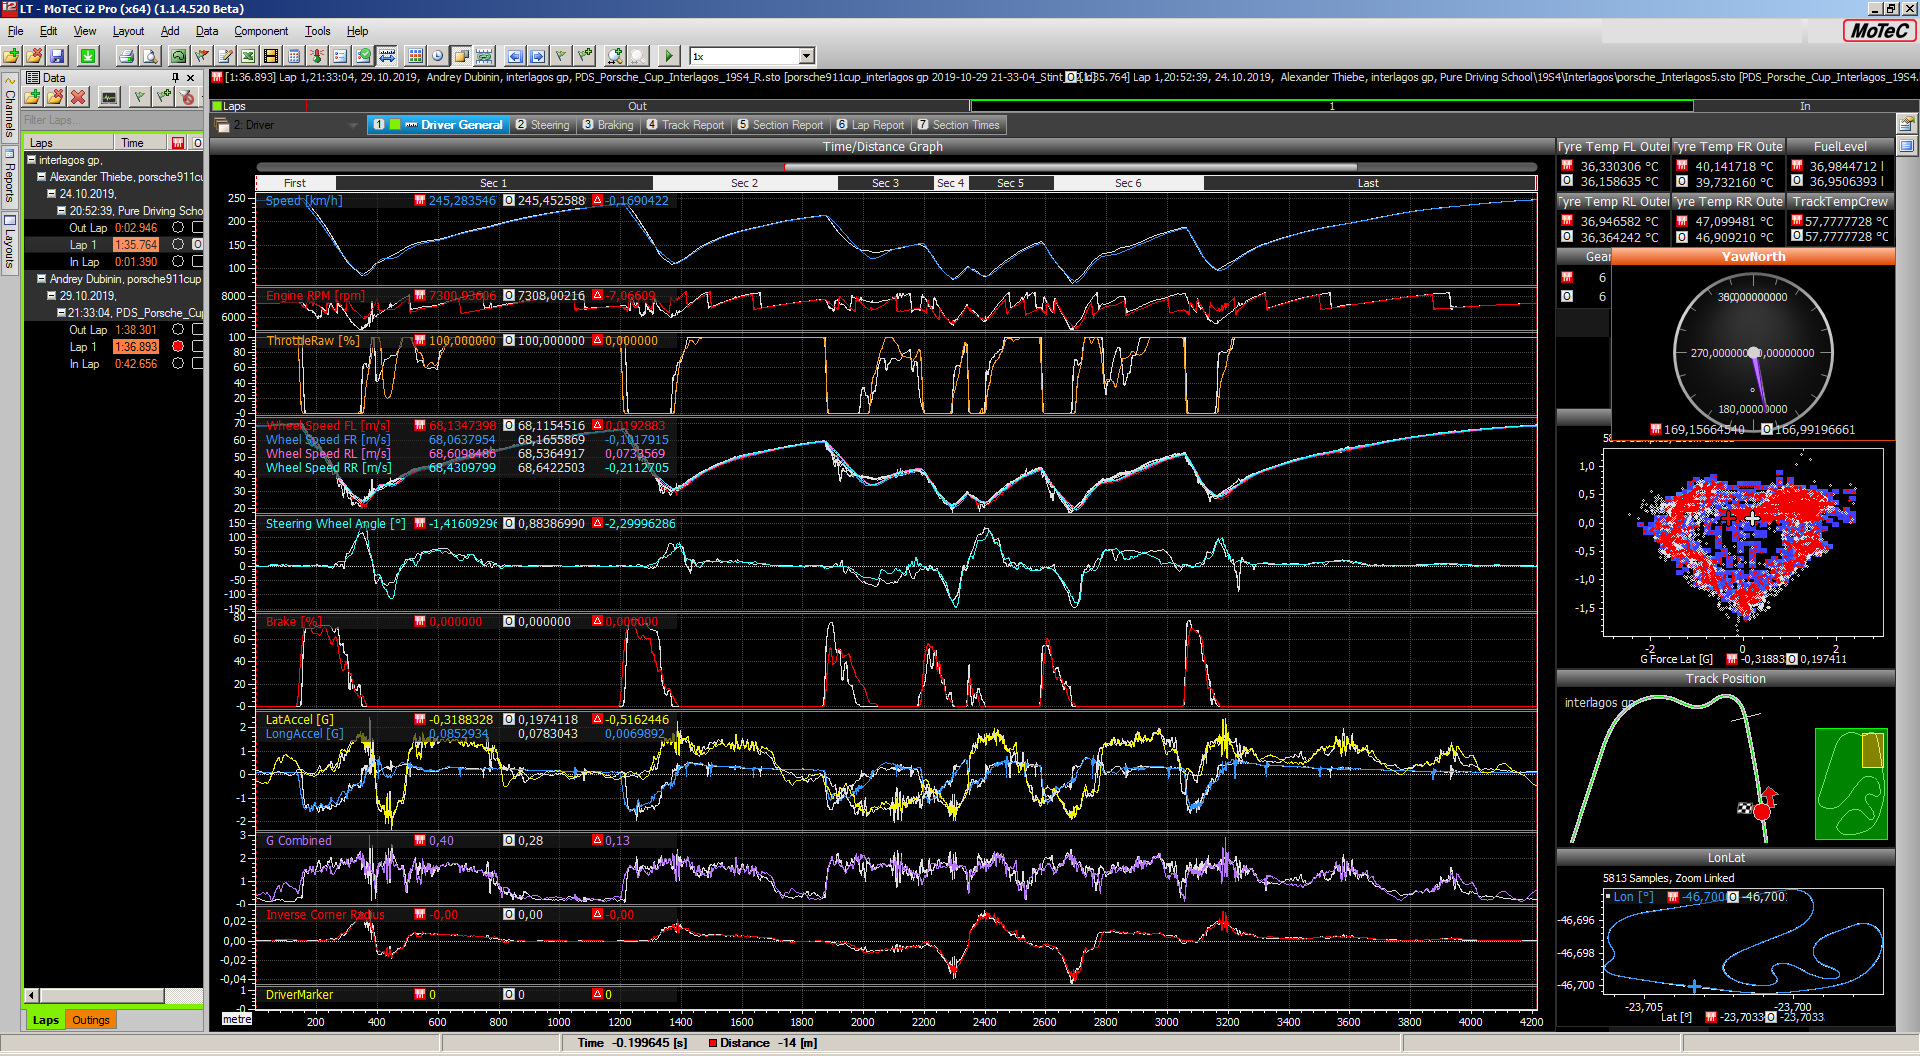Select main radio for the 0:02.946 Out Lap
This screenshot has width=1920, height=1056.
(x=178, y=227)
